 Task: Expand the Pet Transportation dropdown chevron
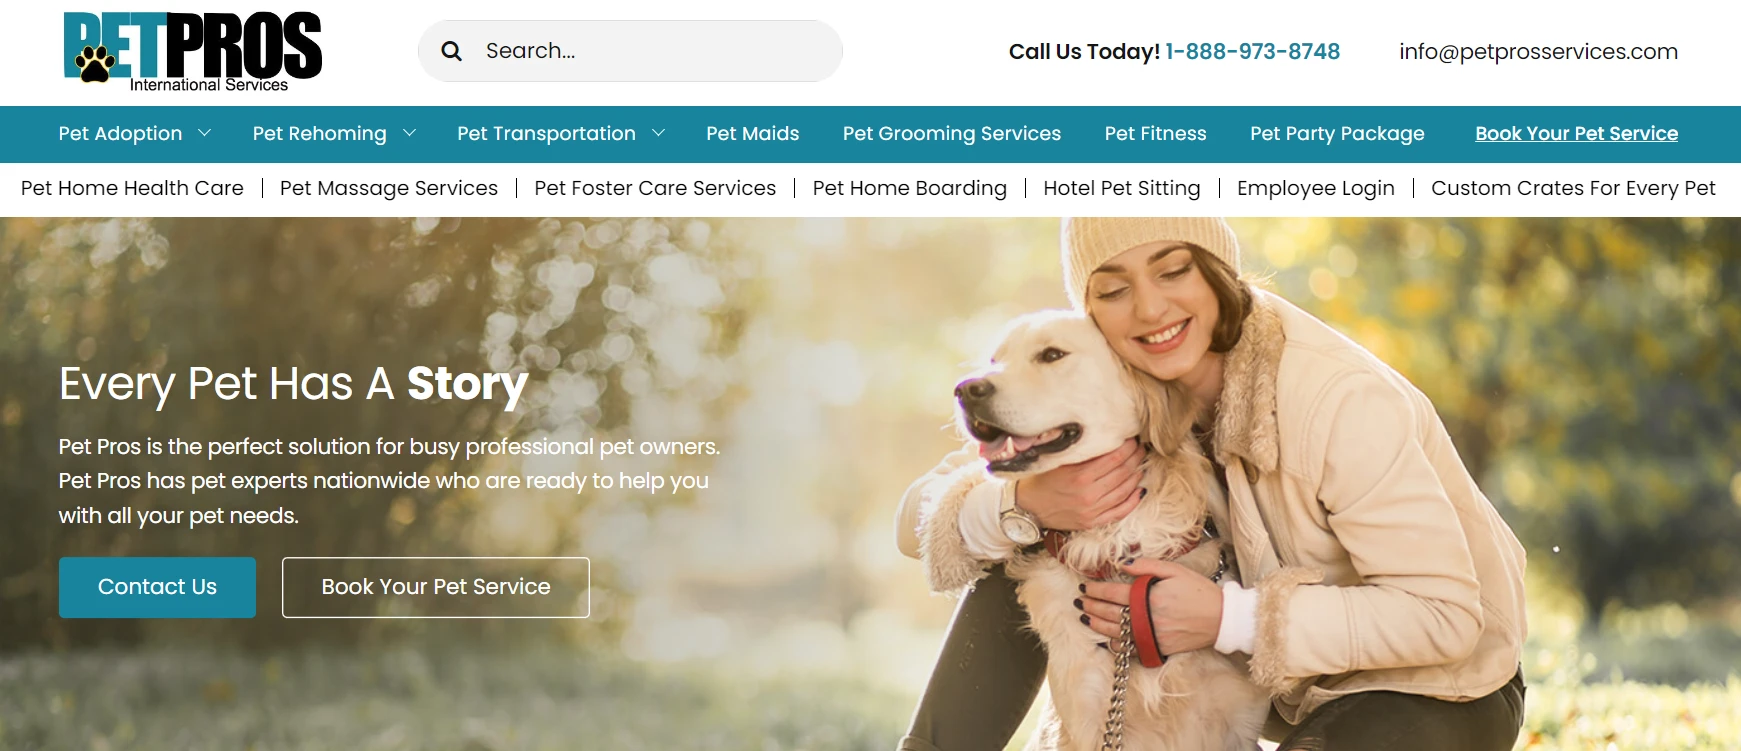tap(658, 133)
